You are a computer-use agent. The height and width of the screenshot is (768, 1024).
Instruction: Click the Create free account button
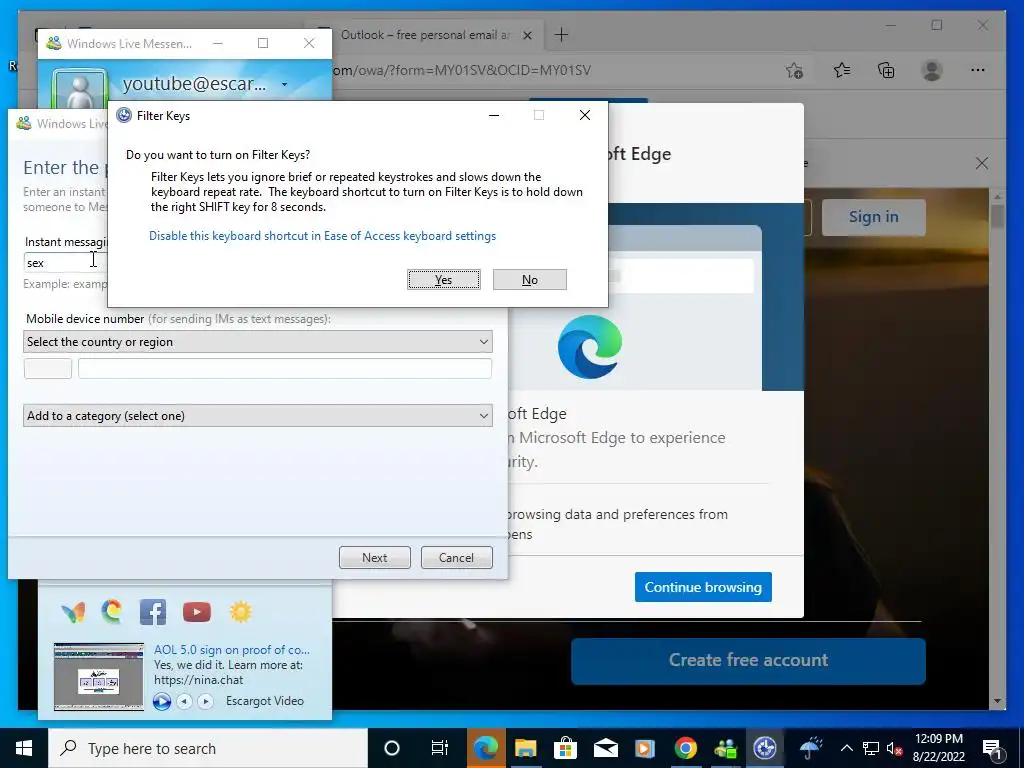[x=748, y=660]
